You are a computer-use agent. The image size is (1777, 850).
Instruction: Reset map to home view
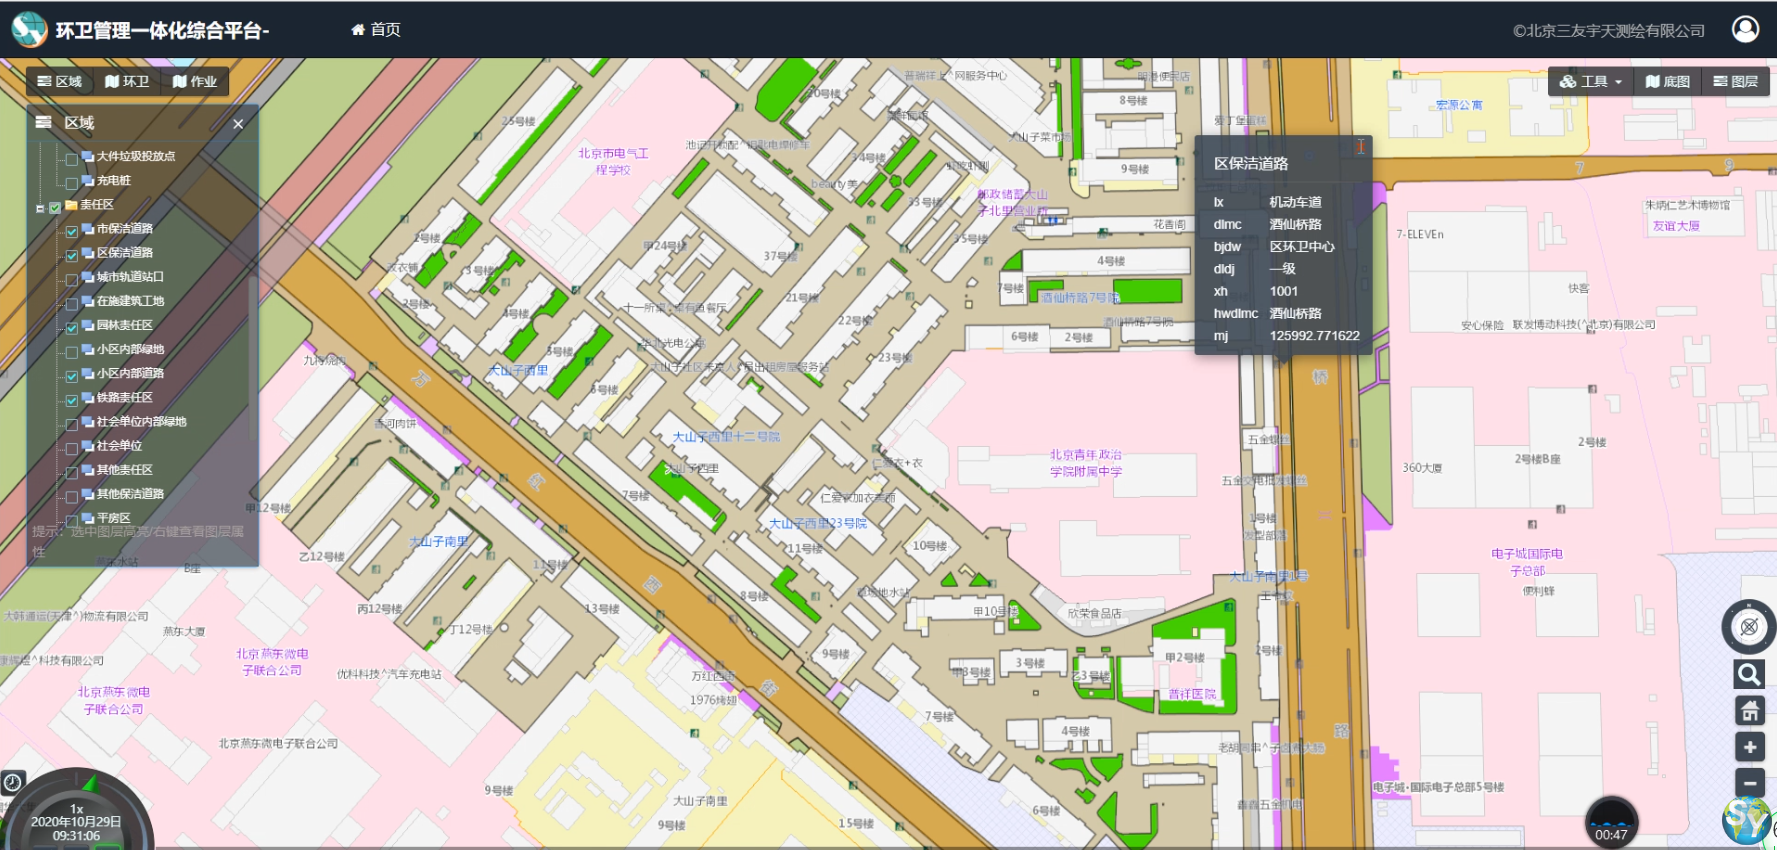point(1749,710)
